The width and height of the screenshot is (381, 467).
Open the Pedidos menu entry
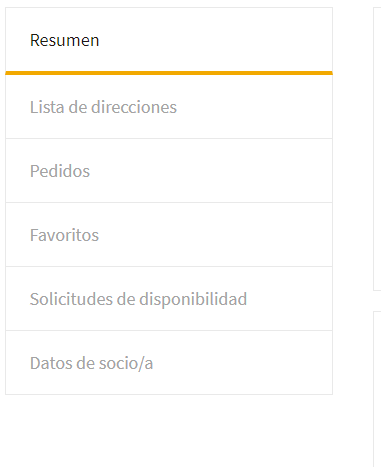tap(169, 171)
